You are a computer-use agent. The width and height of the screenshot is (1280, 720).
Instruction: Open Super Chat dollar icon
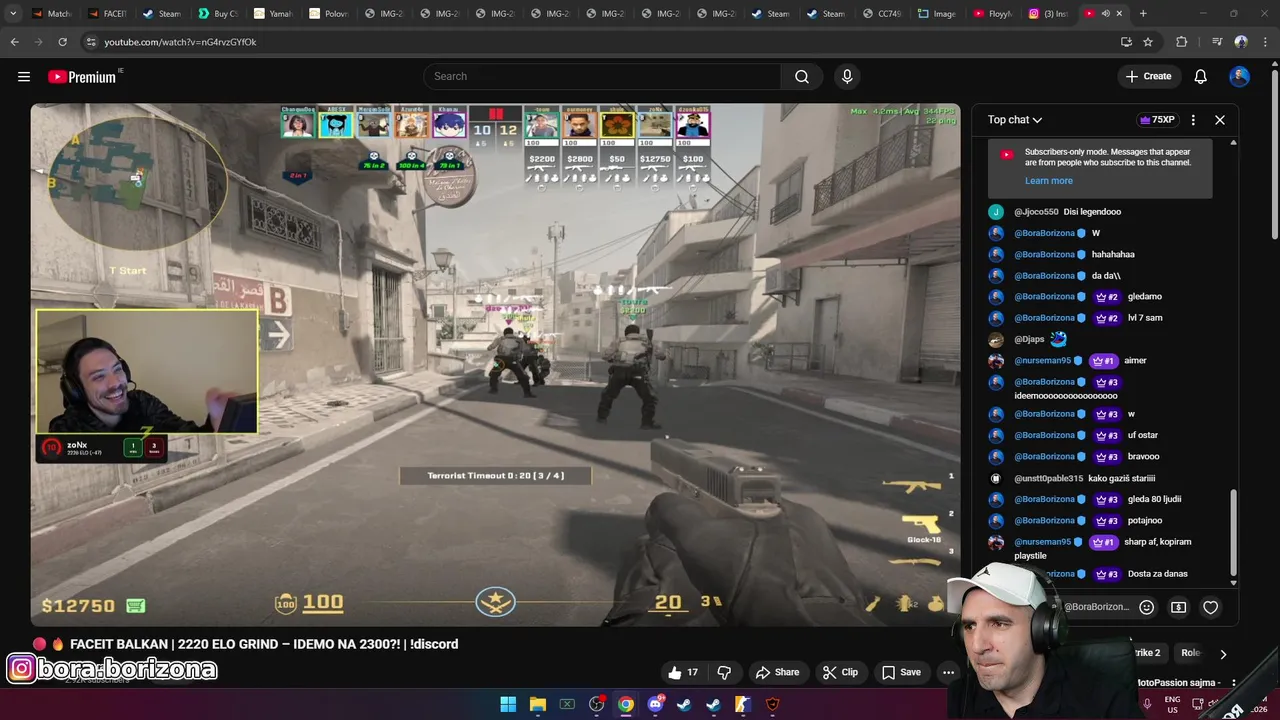[x=1179, y=607]
